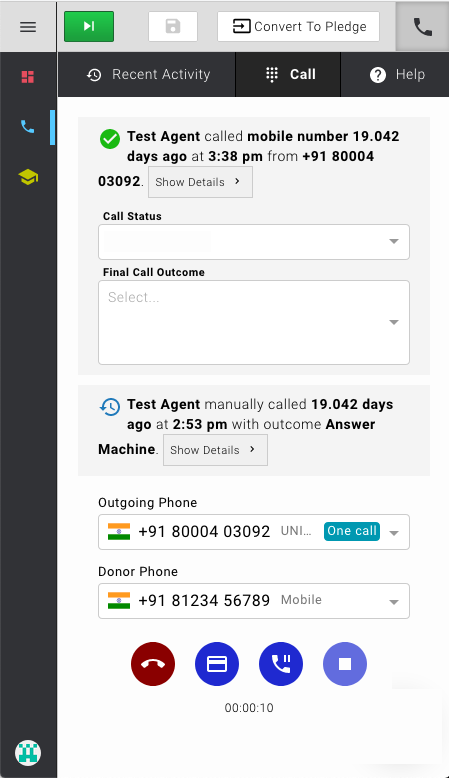The width and height of the screenshot is (449, 778).
Task: Click Convert To Pledge button
Action: 299,26
